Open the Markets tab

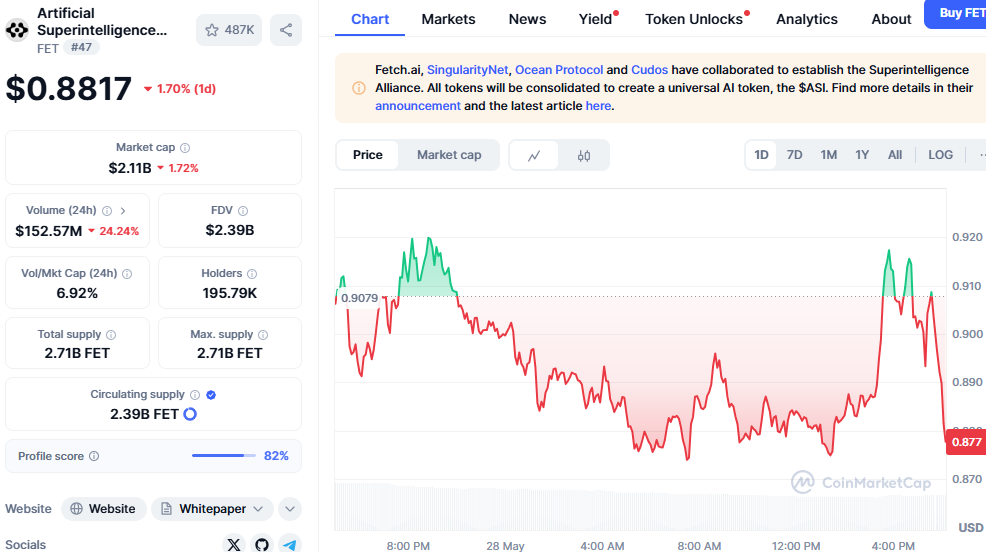point(448,19)
